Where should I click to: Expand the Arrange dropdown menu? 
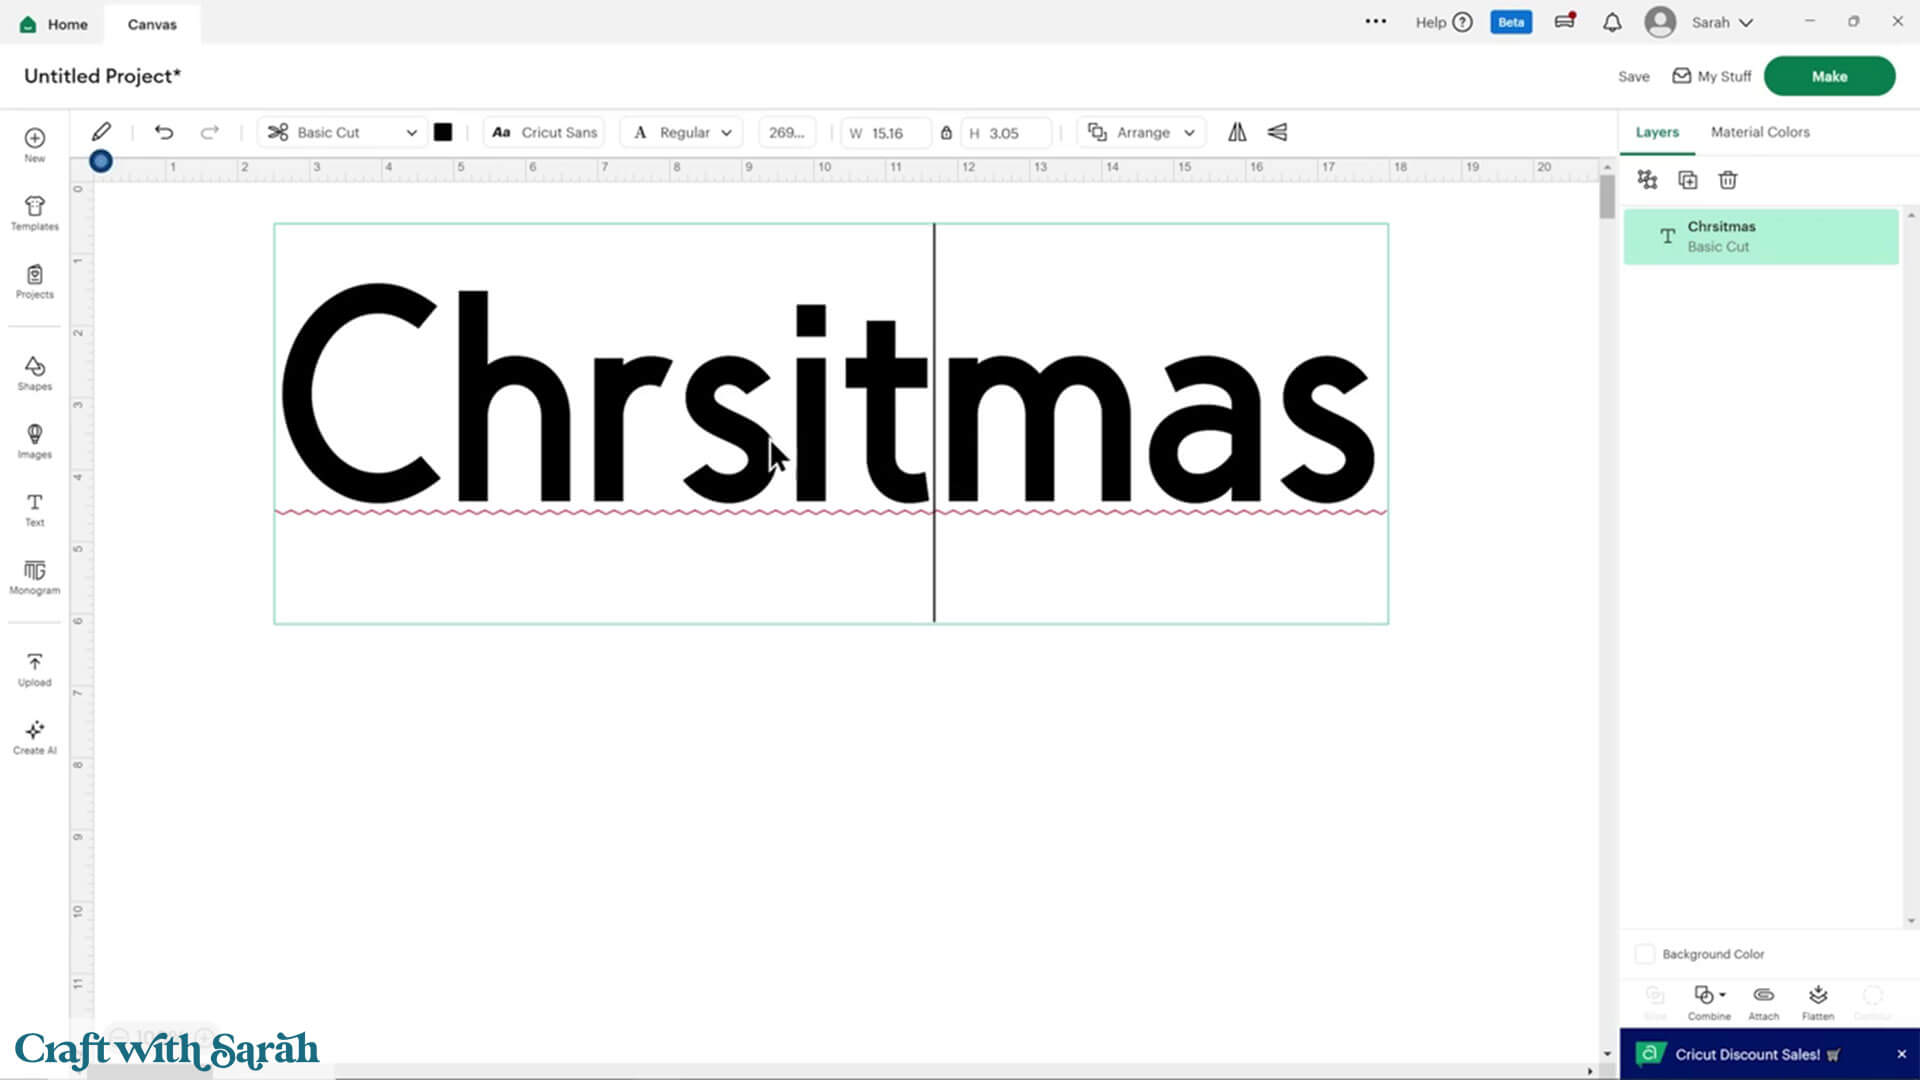pos(1141,132)
